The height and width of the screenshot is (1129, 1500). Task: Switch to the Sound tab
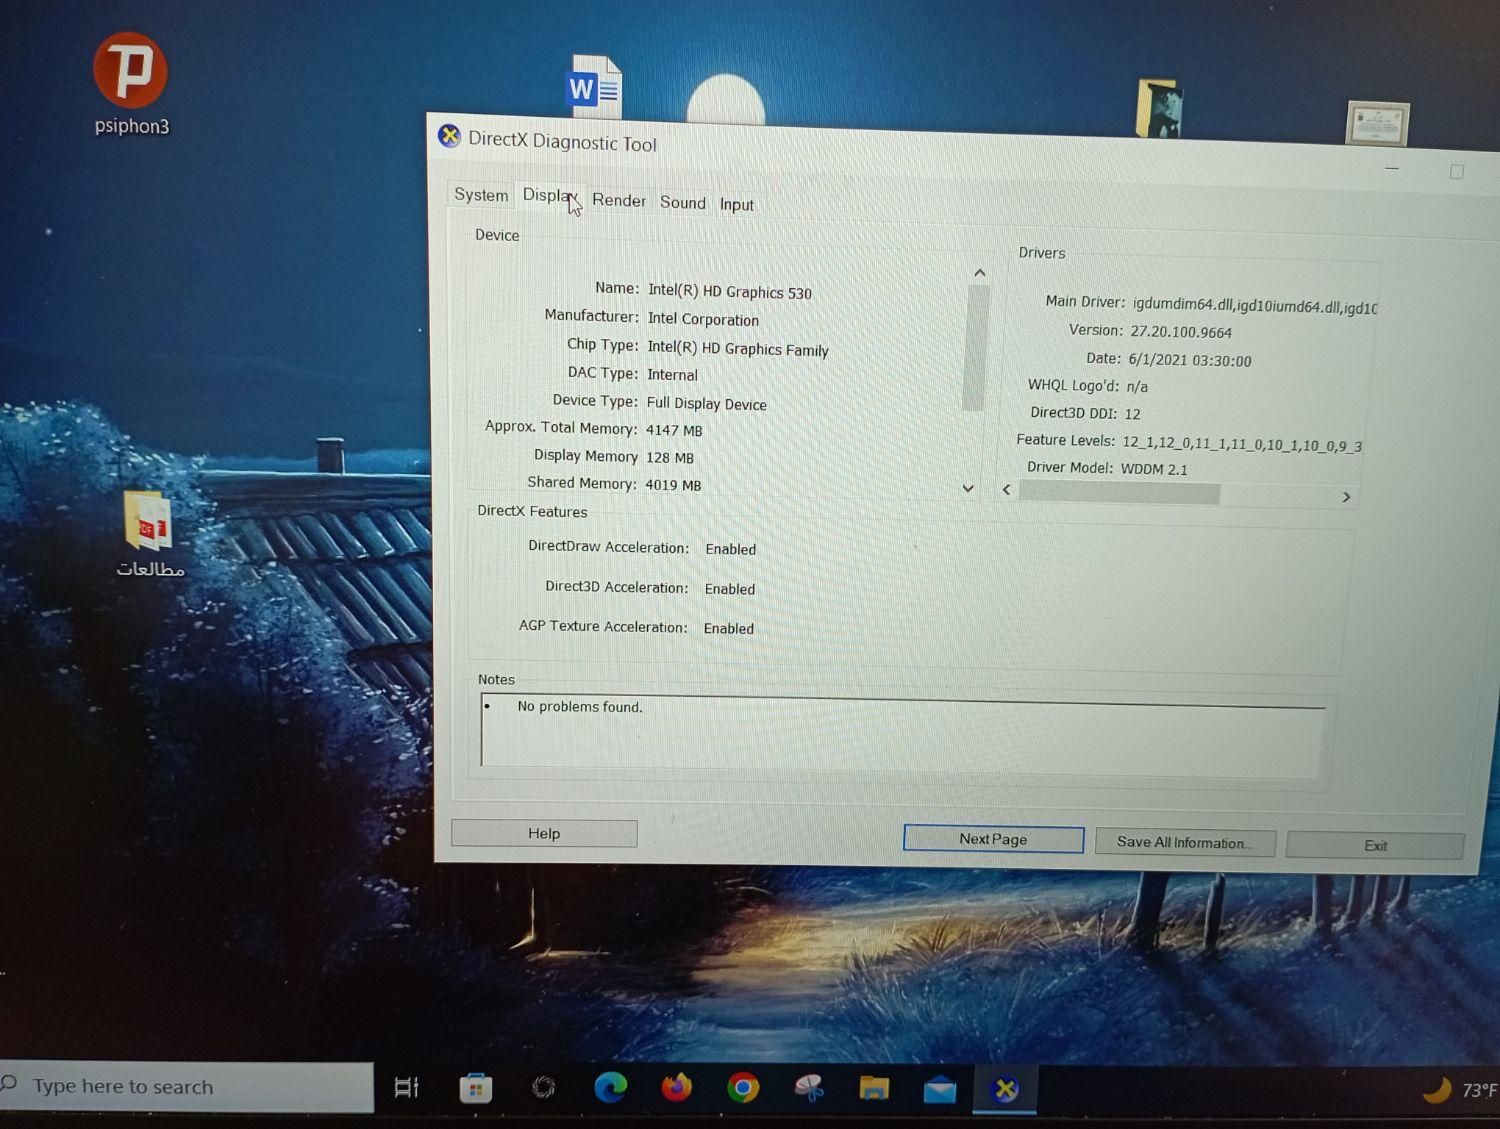click(x=683, y=202)
